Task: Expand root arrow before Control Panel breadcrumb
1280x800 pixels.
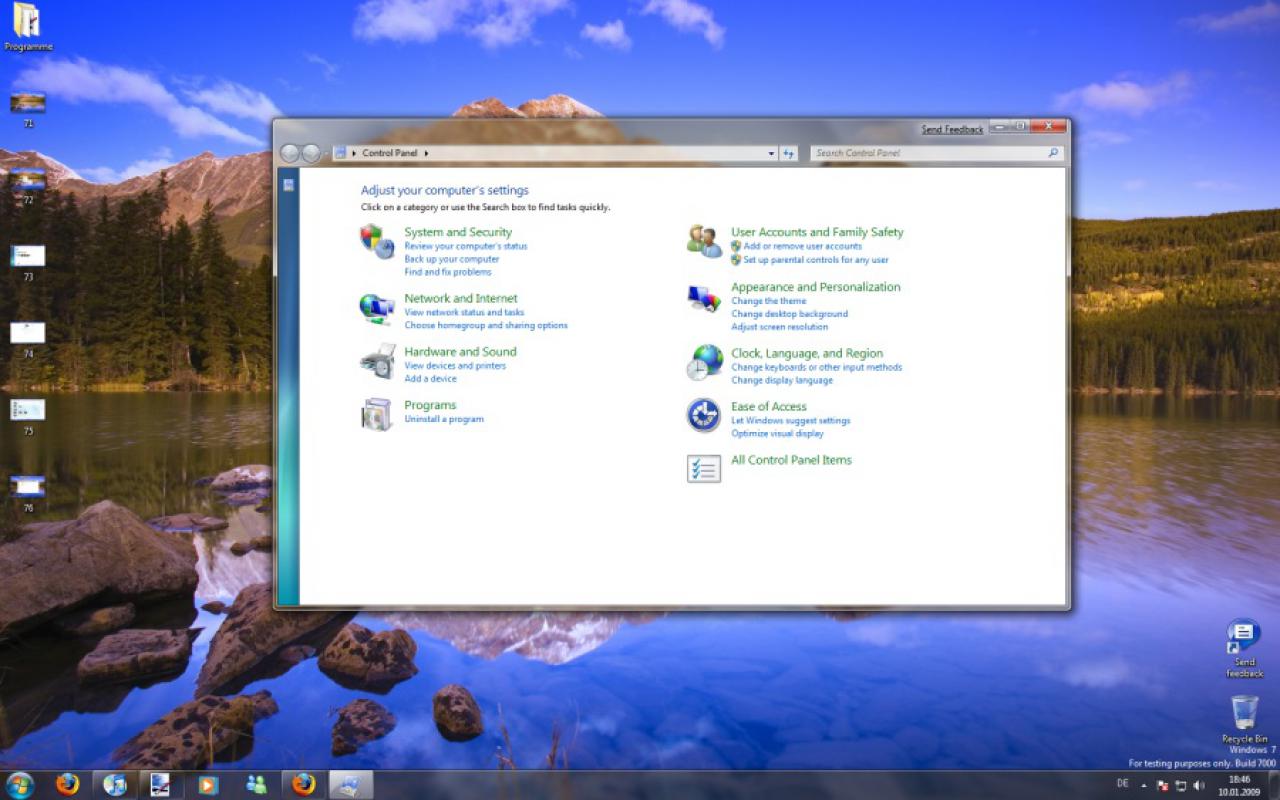Action: 354,153
